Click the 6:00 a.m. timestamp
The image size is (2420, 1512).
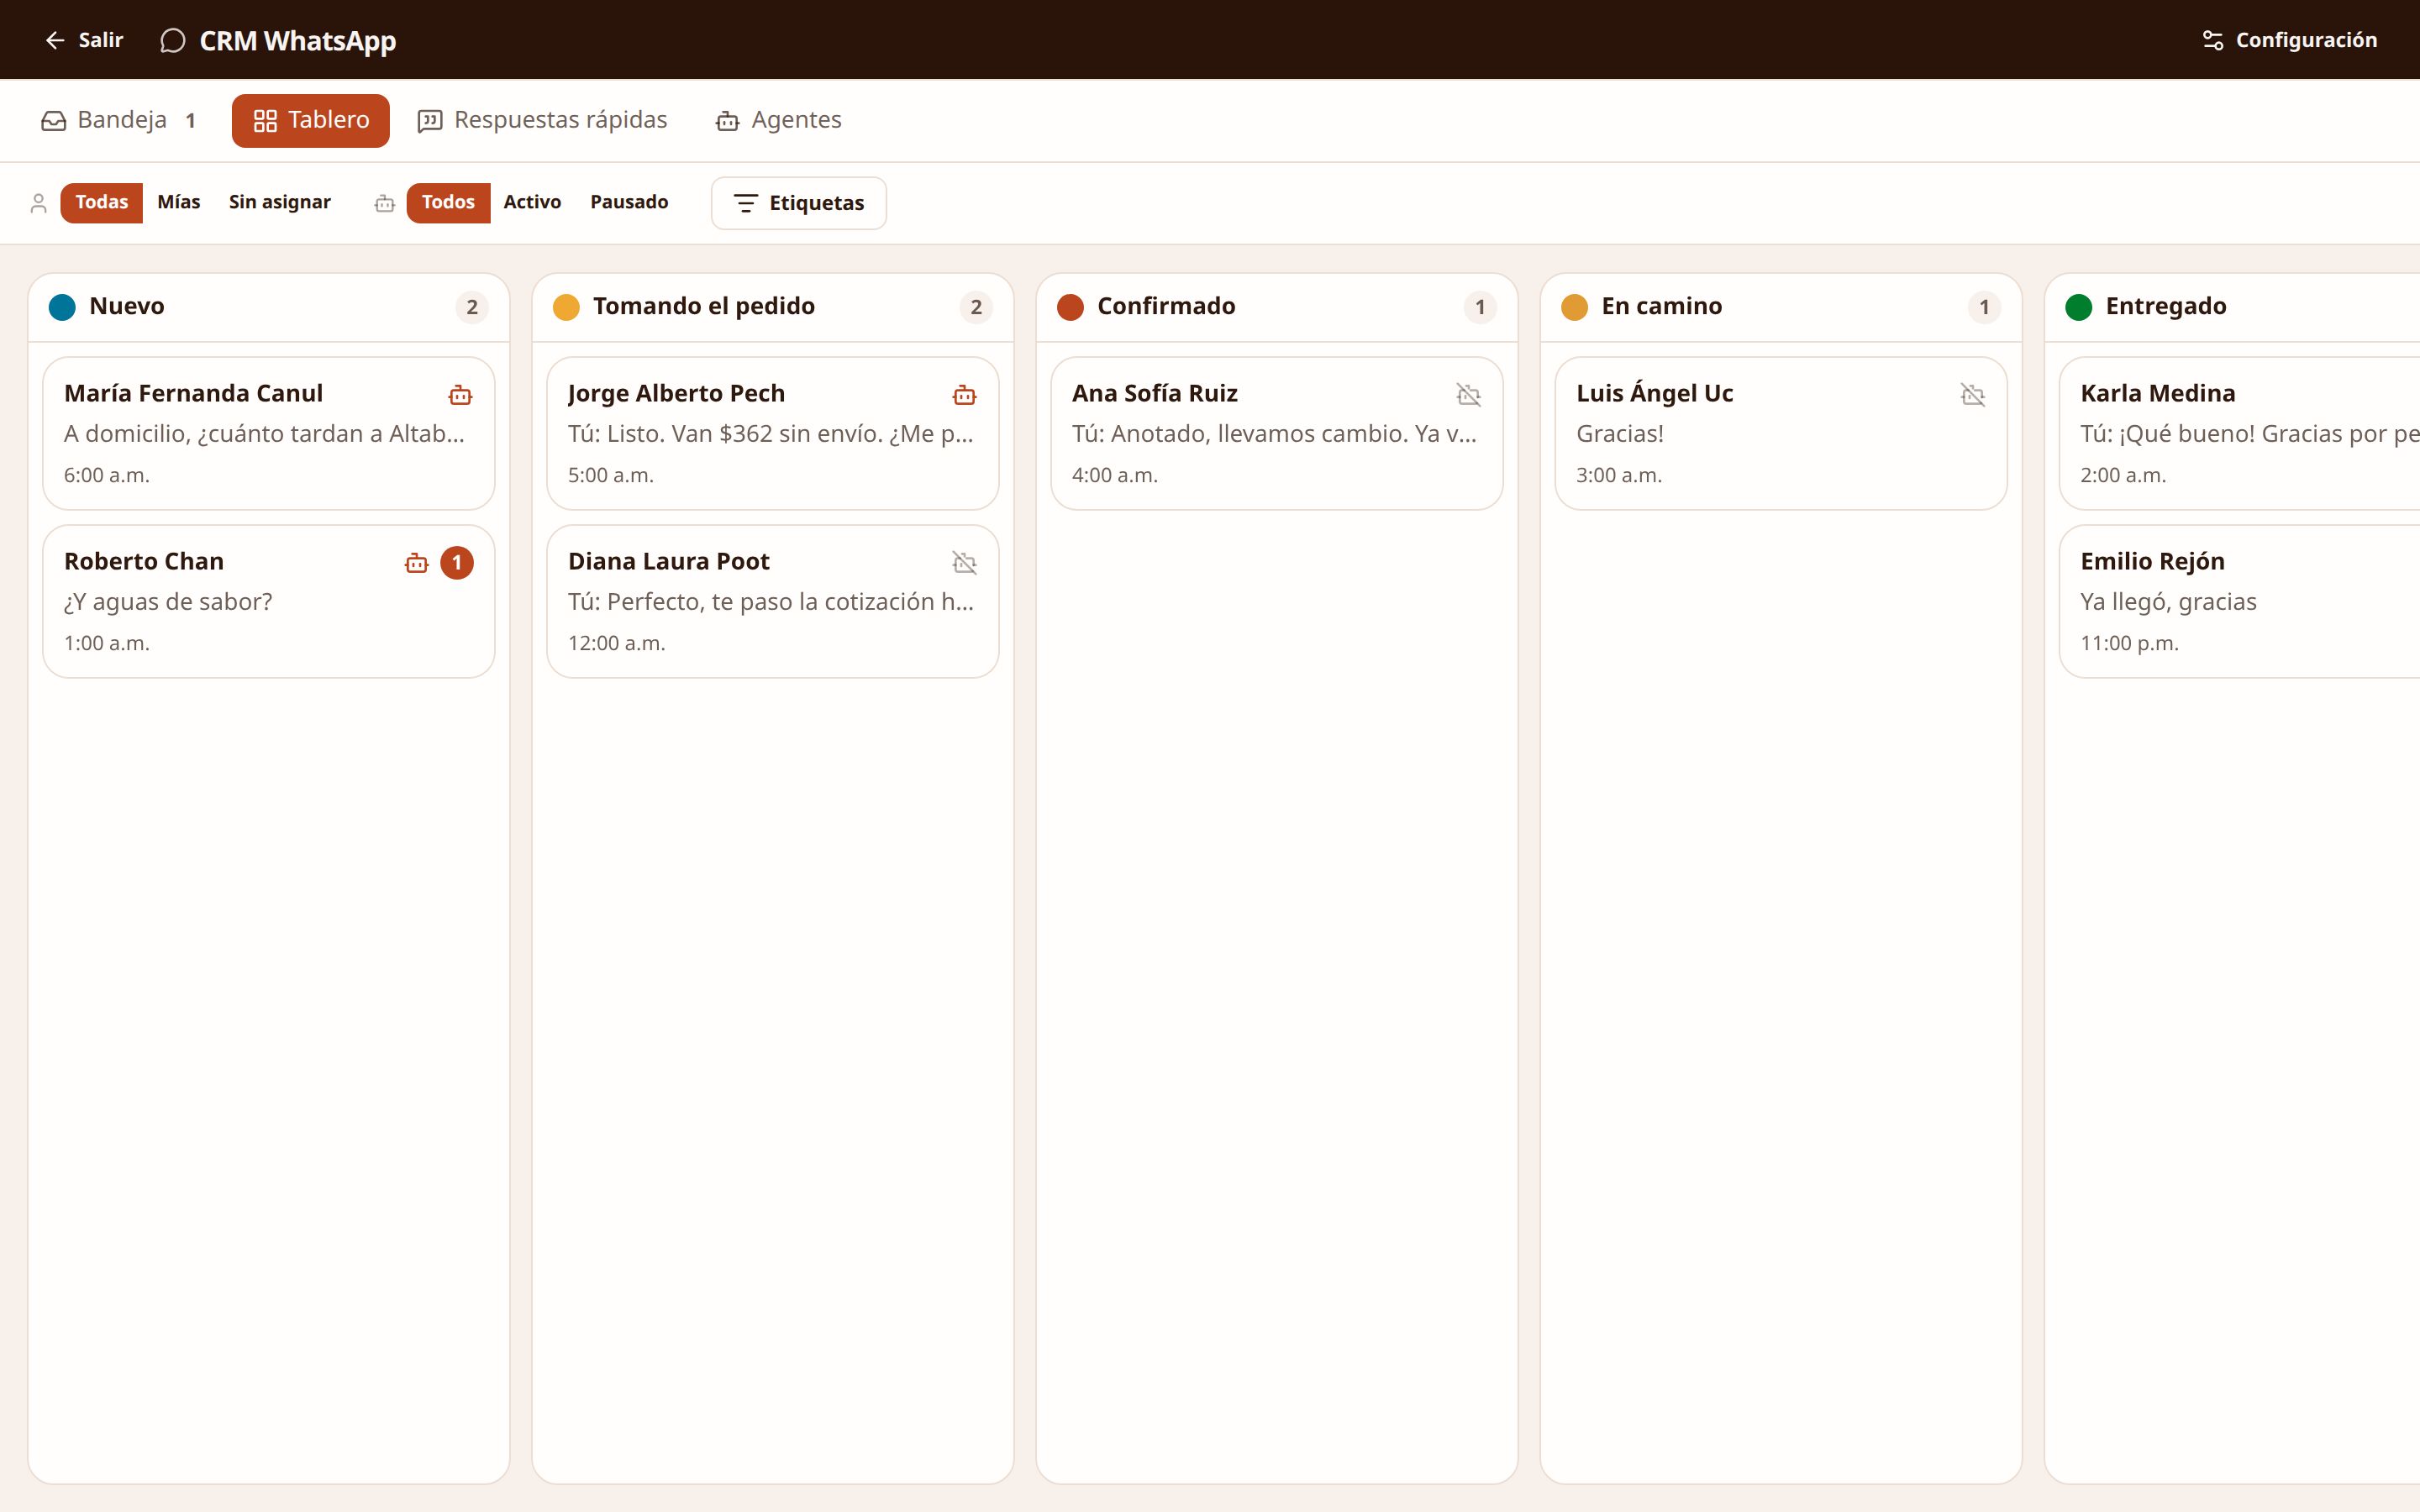tap(107, 476)
